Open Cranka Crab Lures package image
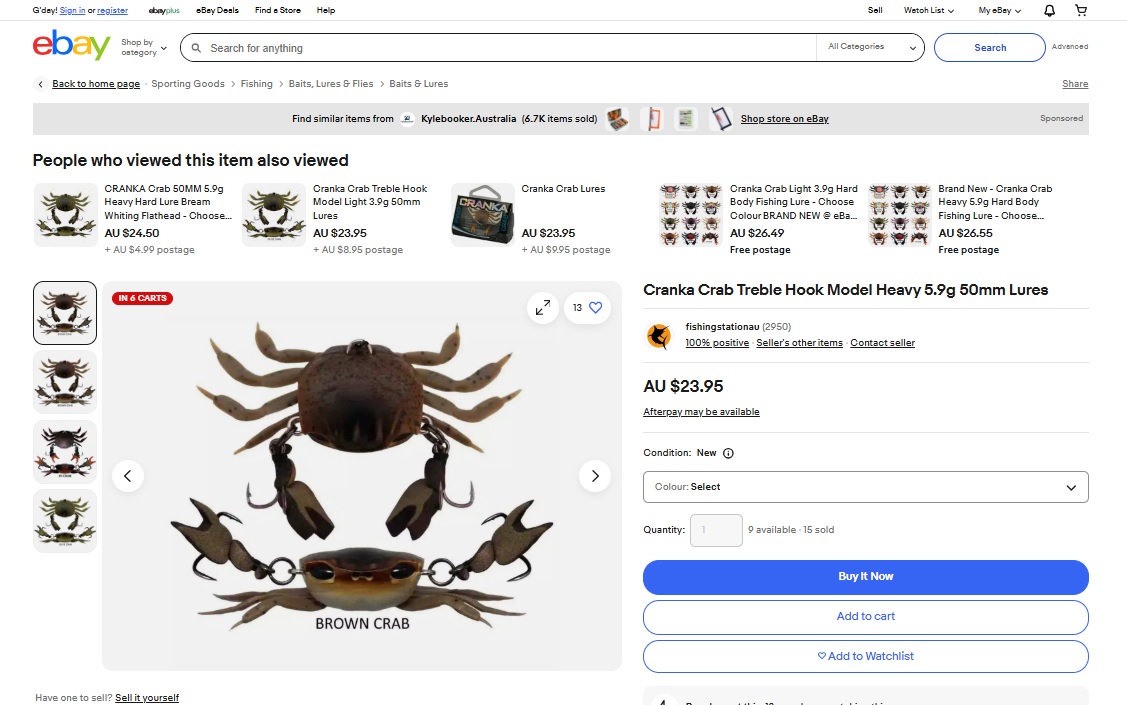Screen dimensions: 1127x705 pos(482,215)
